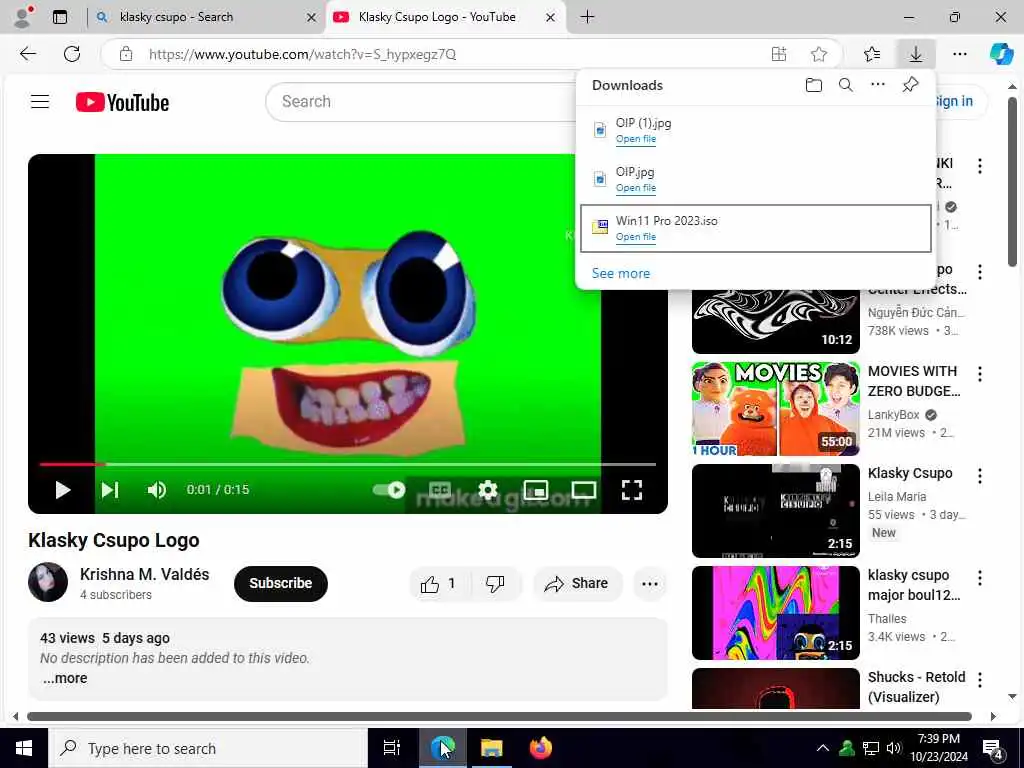Toggle the Downloads toolbar button
The image size is (1024, 768).
(x=916, y=54)
